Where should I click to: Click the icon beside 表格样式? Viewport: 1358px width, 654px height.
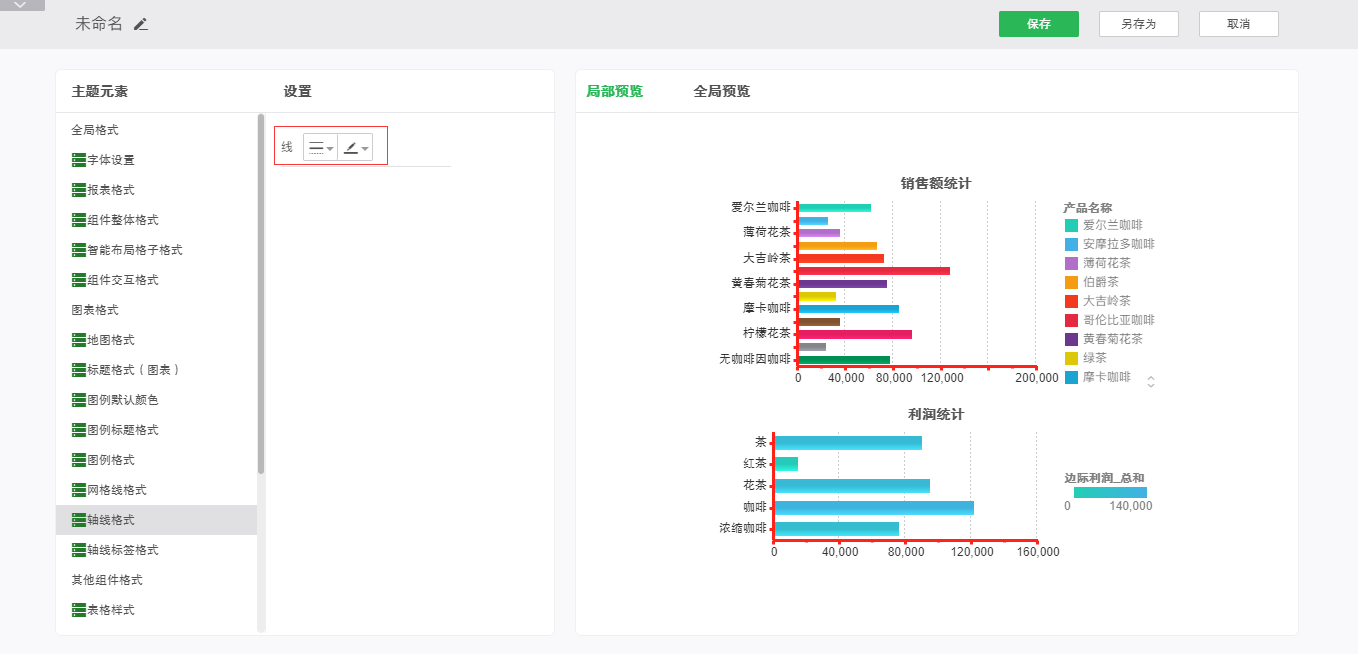point(79,610)
